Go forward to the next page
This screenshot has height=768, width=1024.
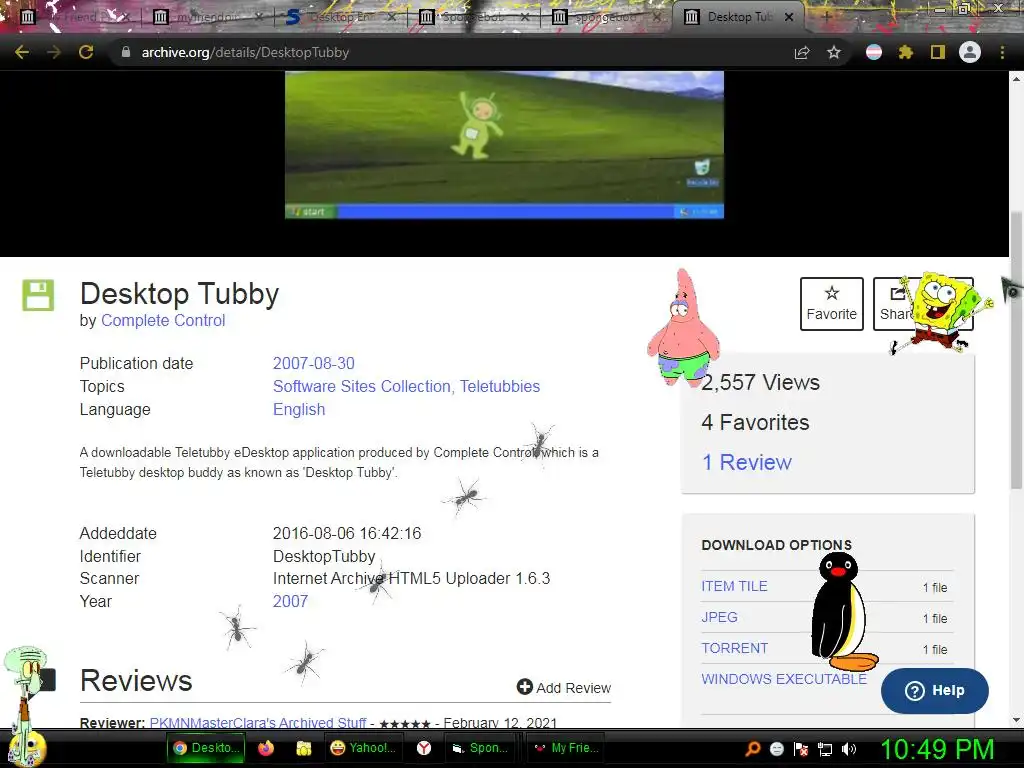point(54,52)
